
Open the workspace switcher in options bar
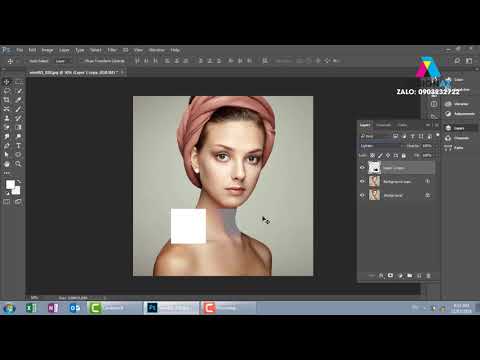click(x=469, y=61)
